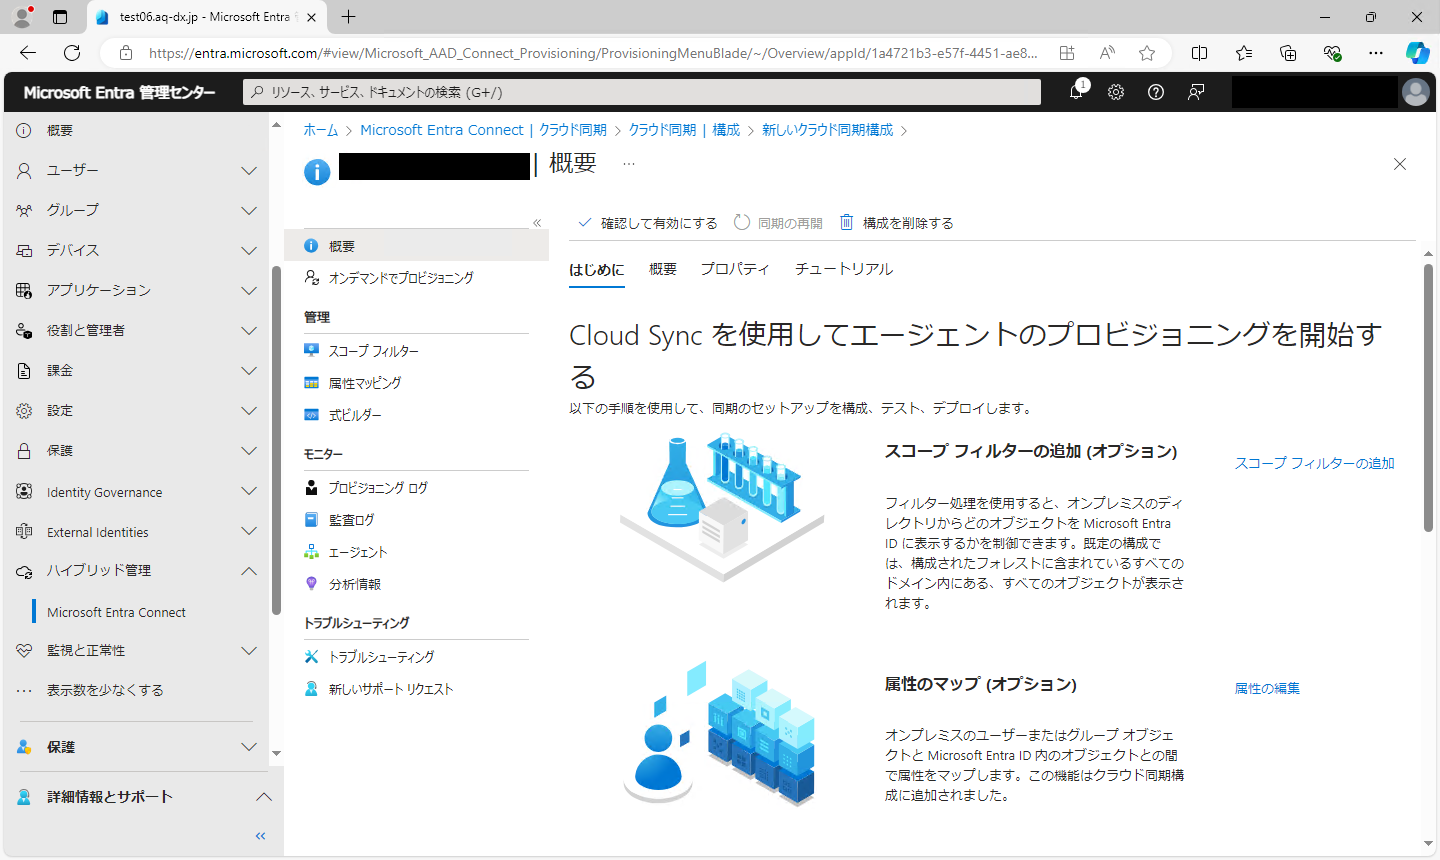The width and height of the screenshot is (1440, 860).
Task: Open the blade's more options ellipsis
Action: [629, 163]
